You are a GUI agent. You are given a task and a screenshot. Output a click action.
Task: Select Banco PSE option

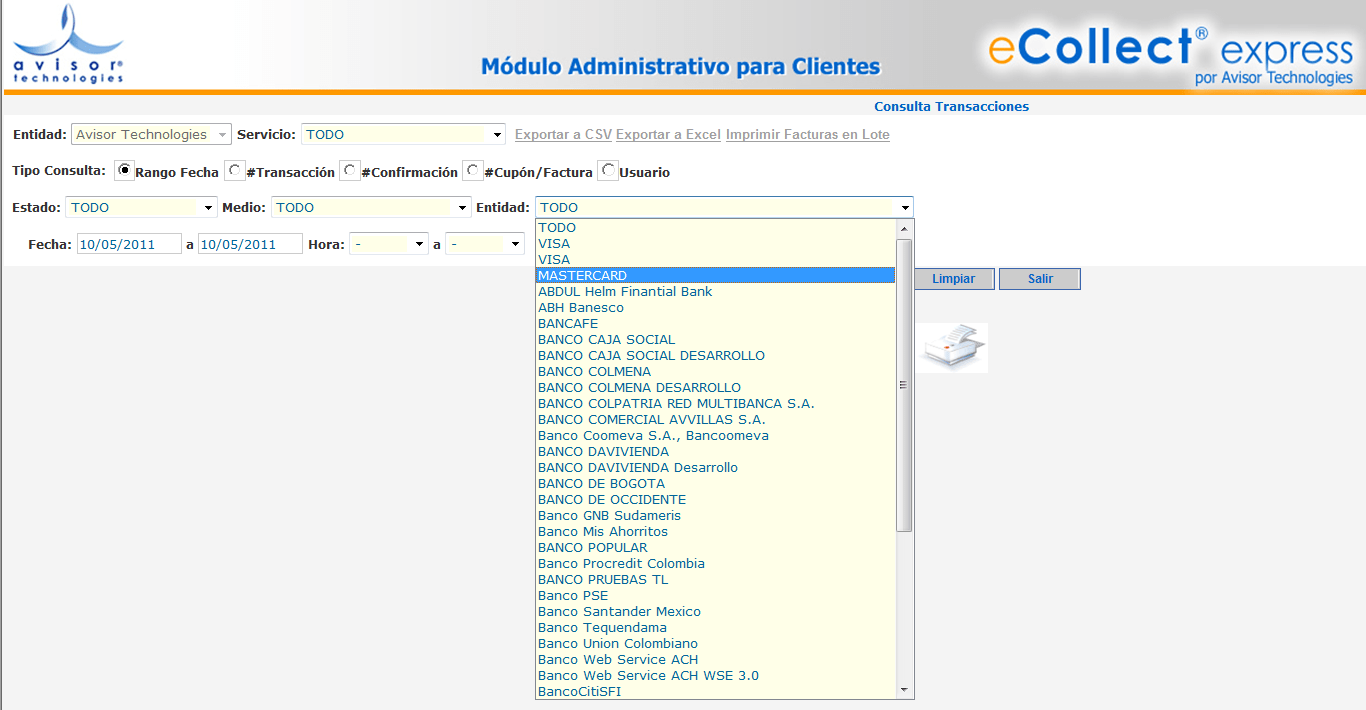[x=716, y=595]
